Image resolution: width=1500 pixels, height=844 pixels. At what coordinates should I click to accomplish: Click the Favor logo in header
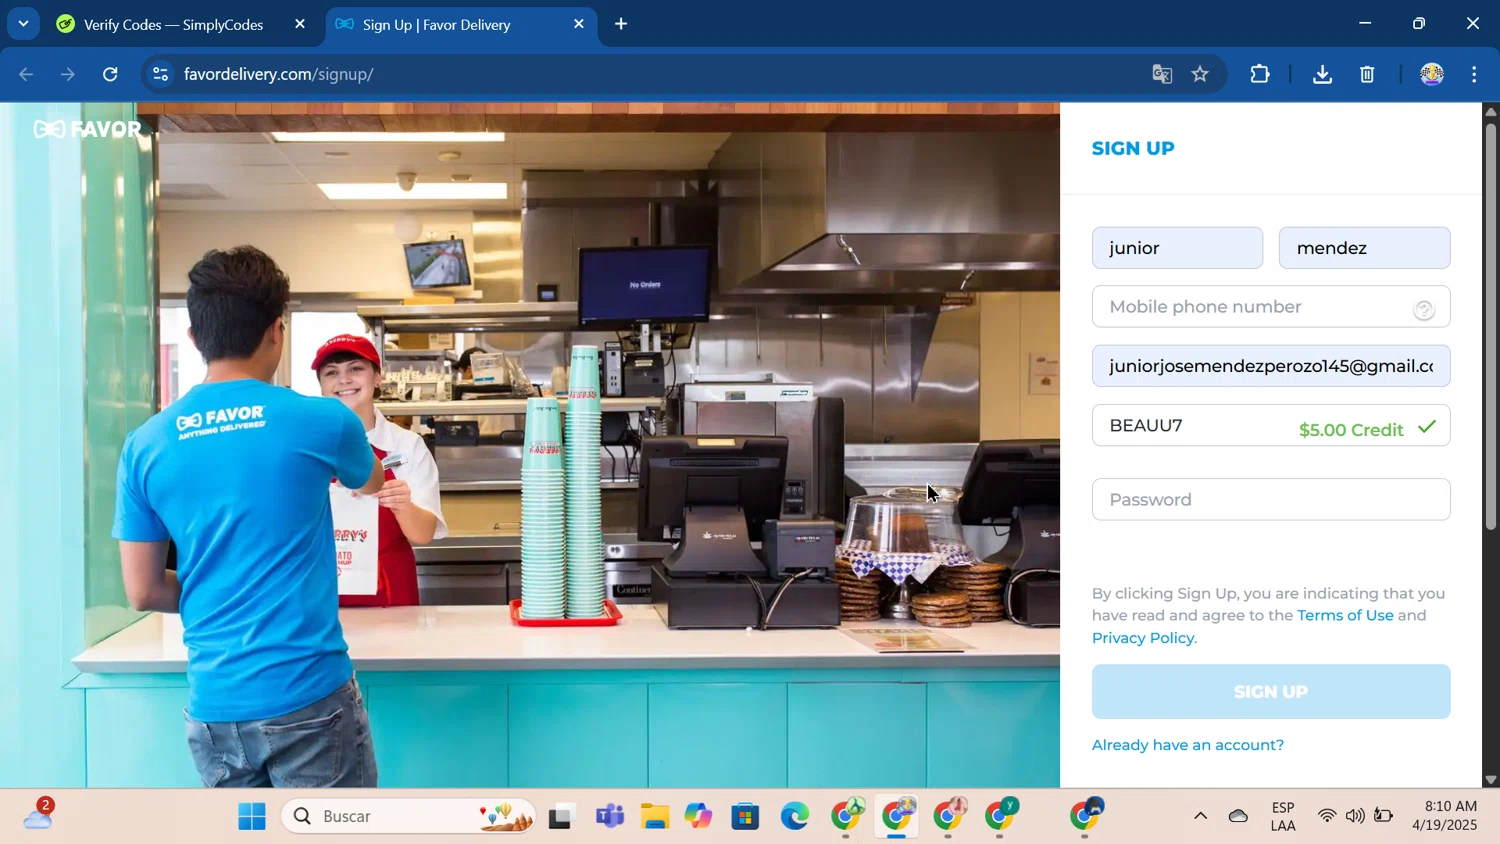tap(88, 129)
